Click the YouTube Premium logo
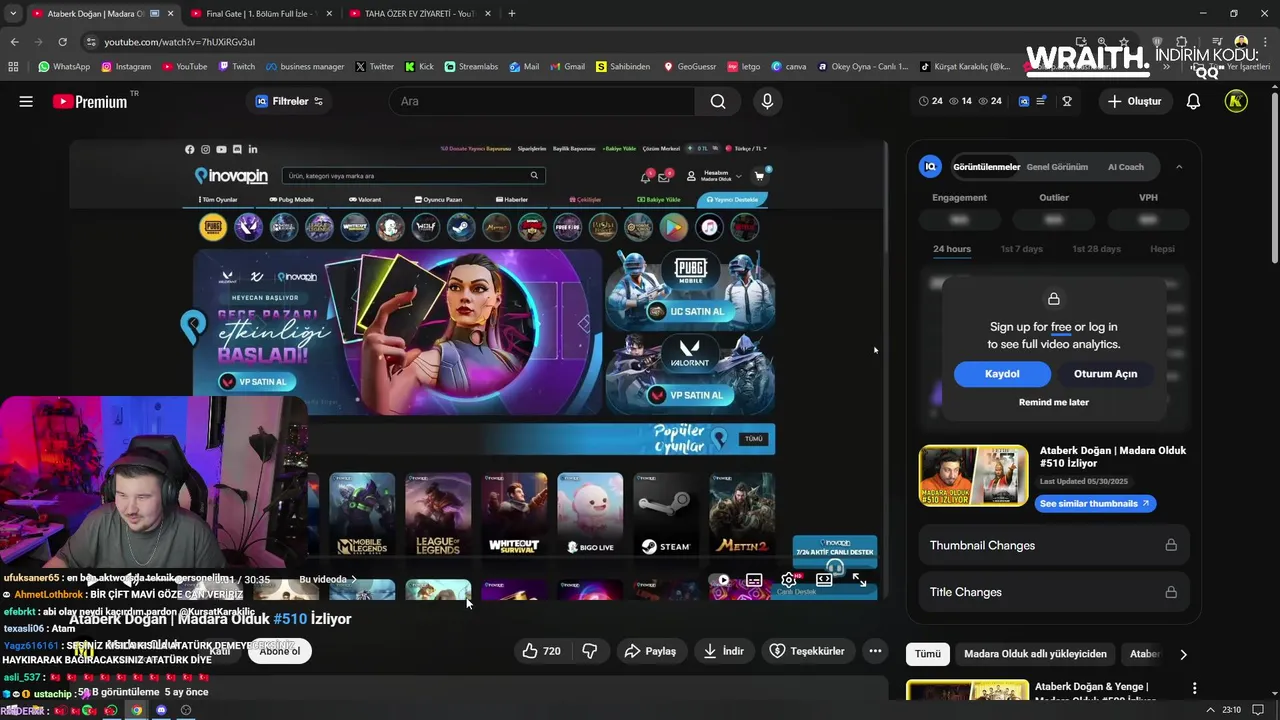 (x=90, y=101)
